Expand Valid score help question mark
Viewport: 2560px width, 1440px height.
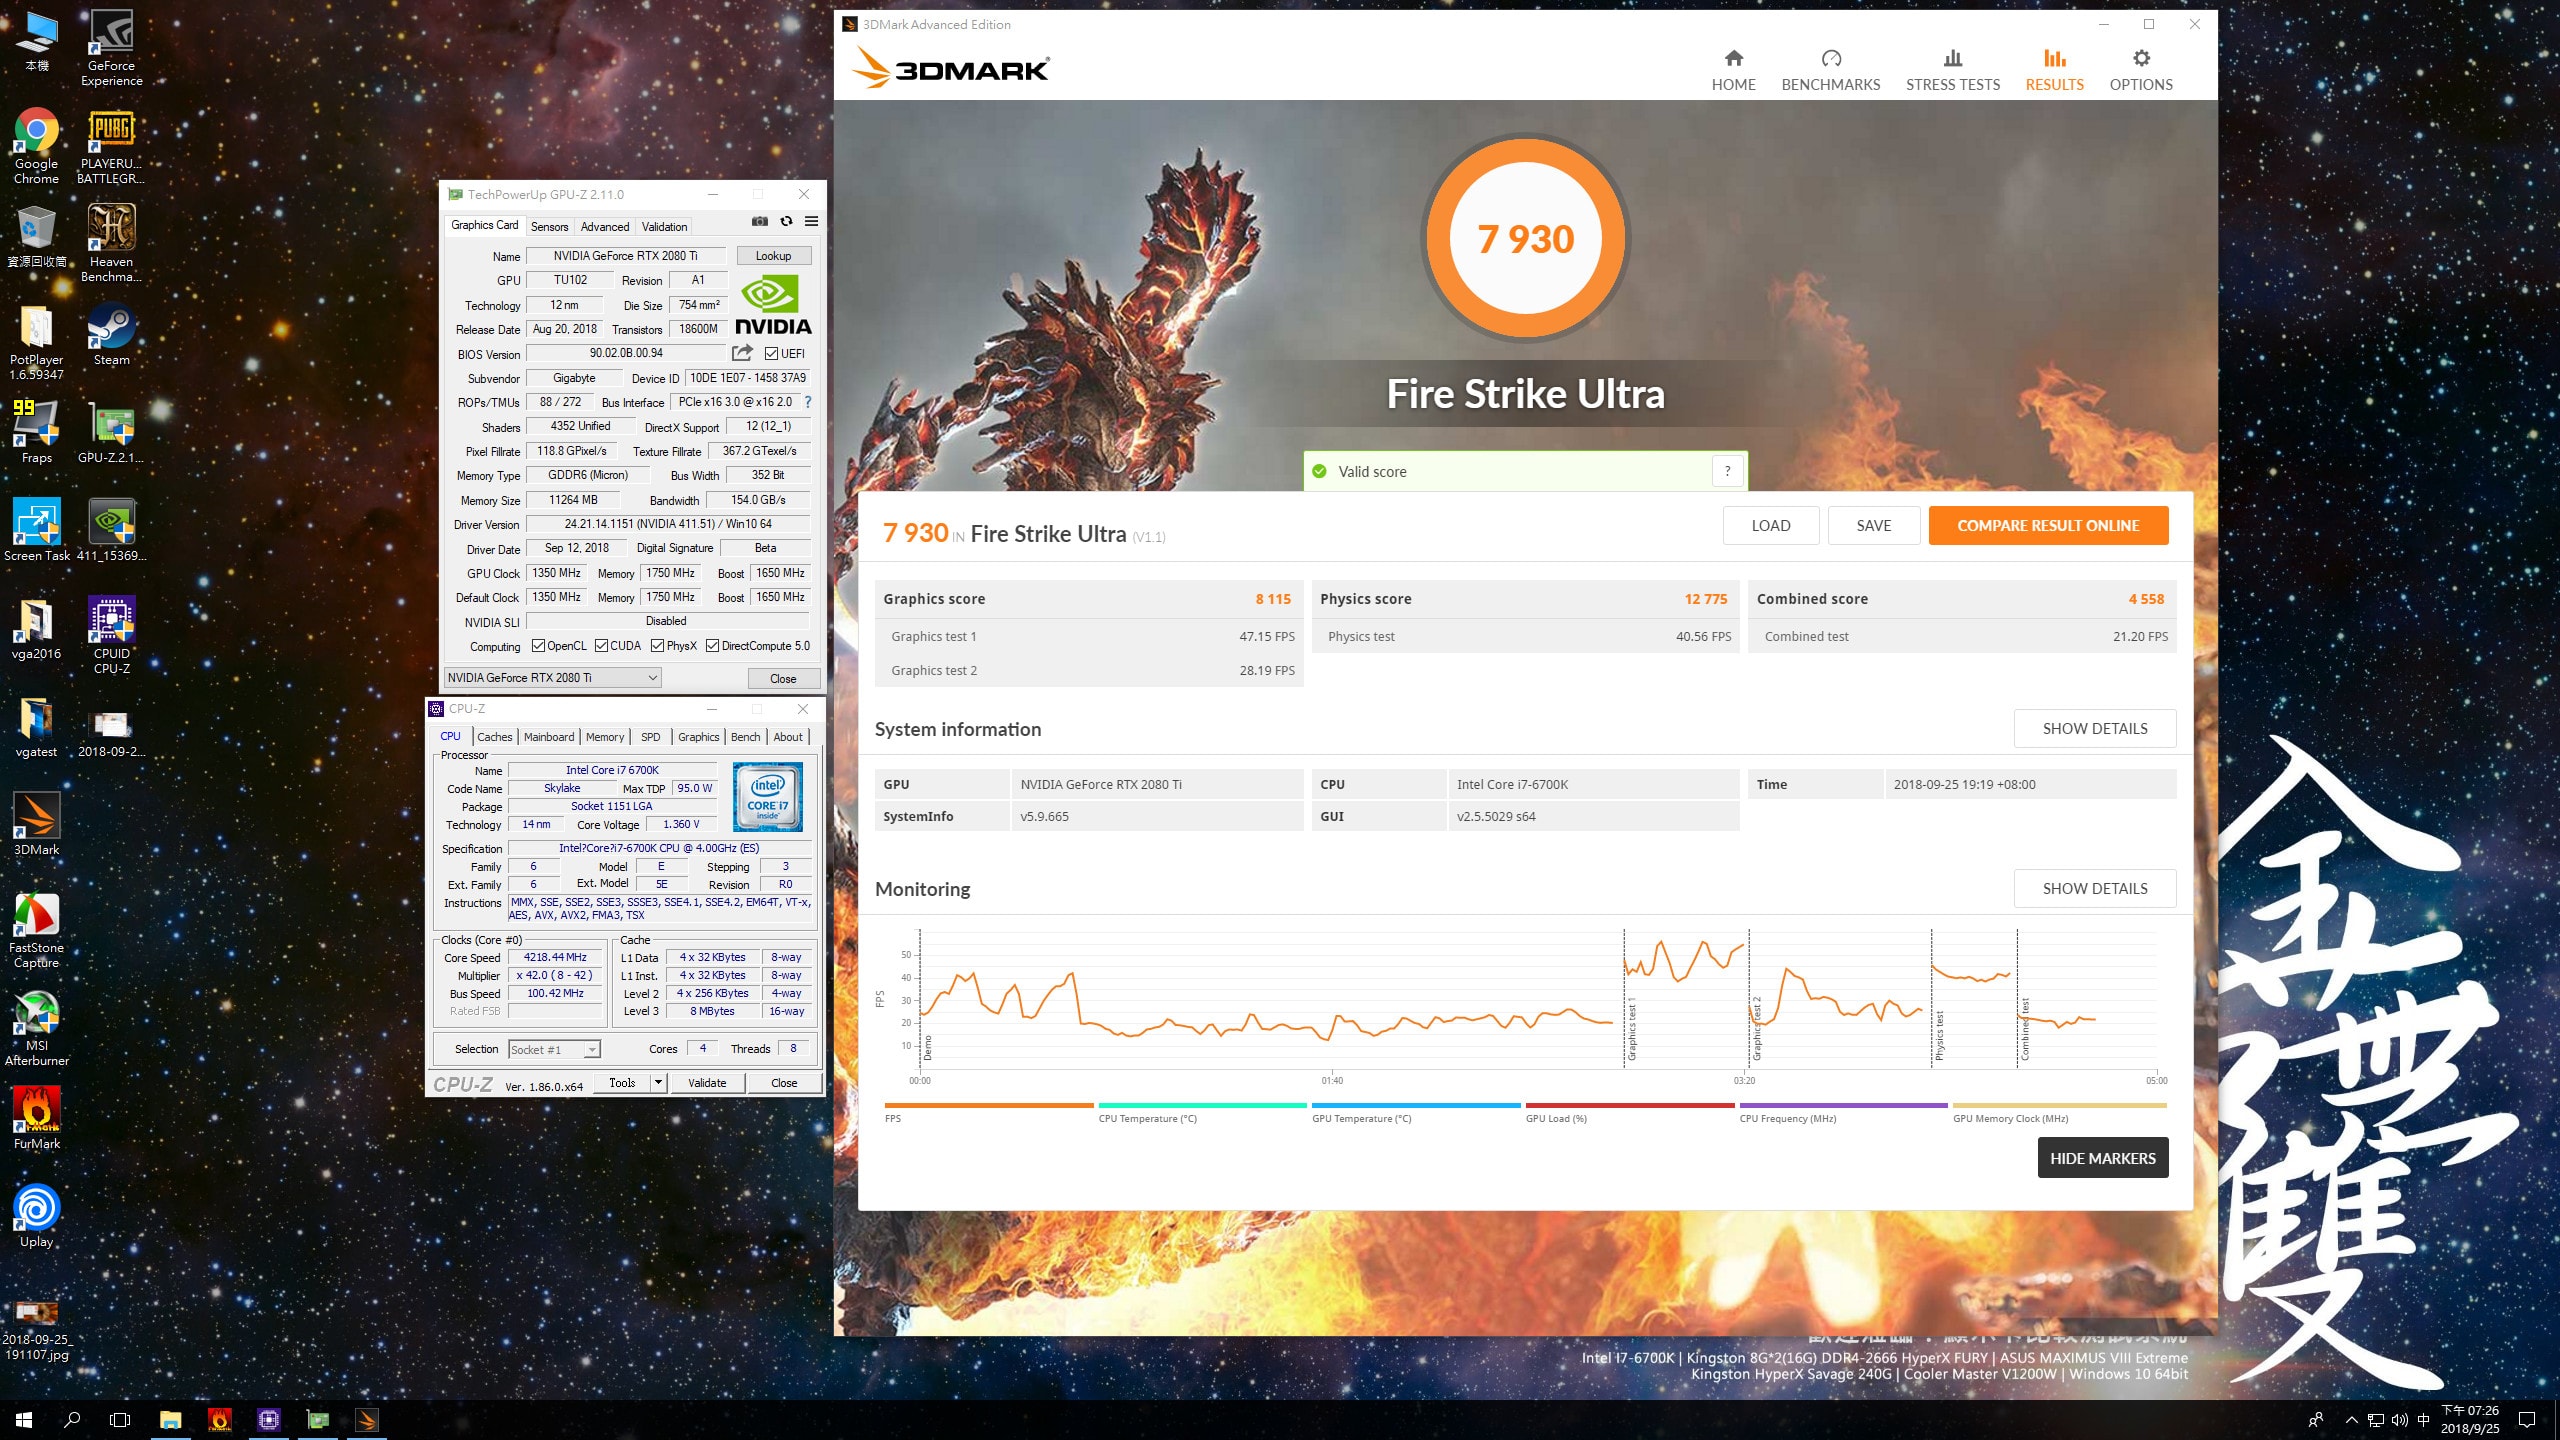coord(1727,471)
